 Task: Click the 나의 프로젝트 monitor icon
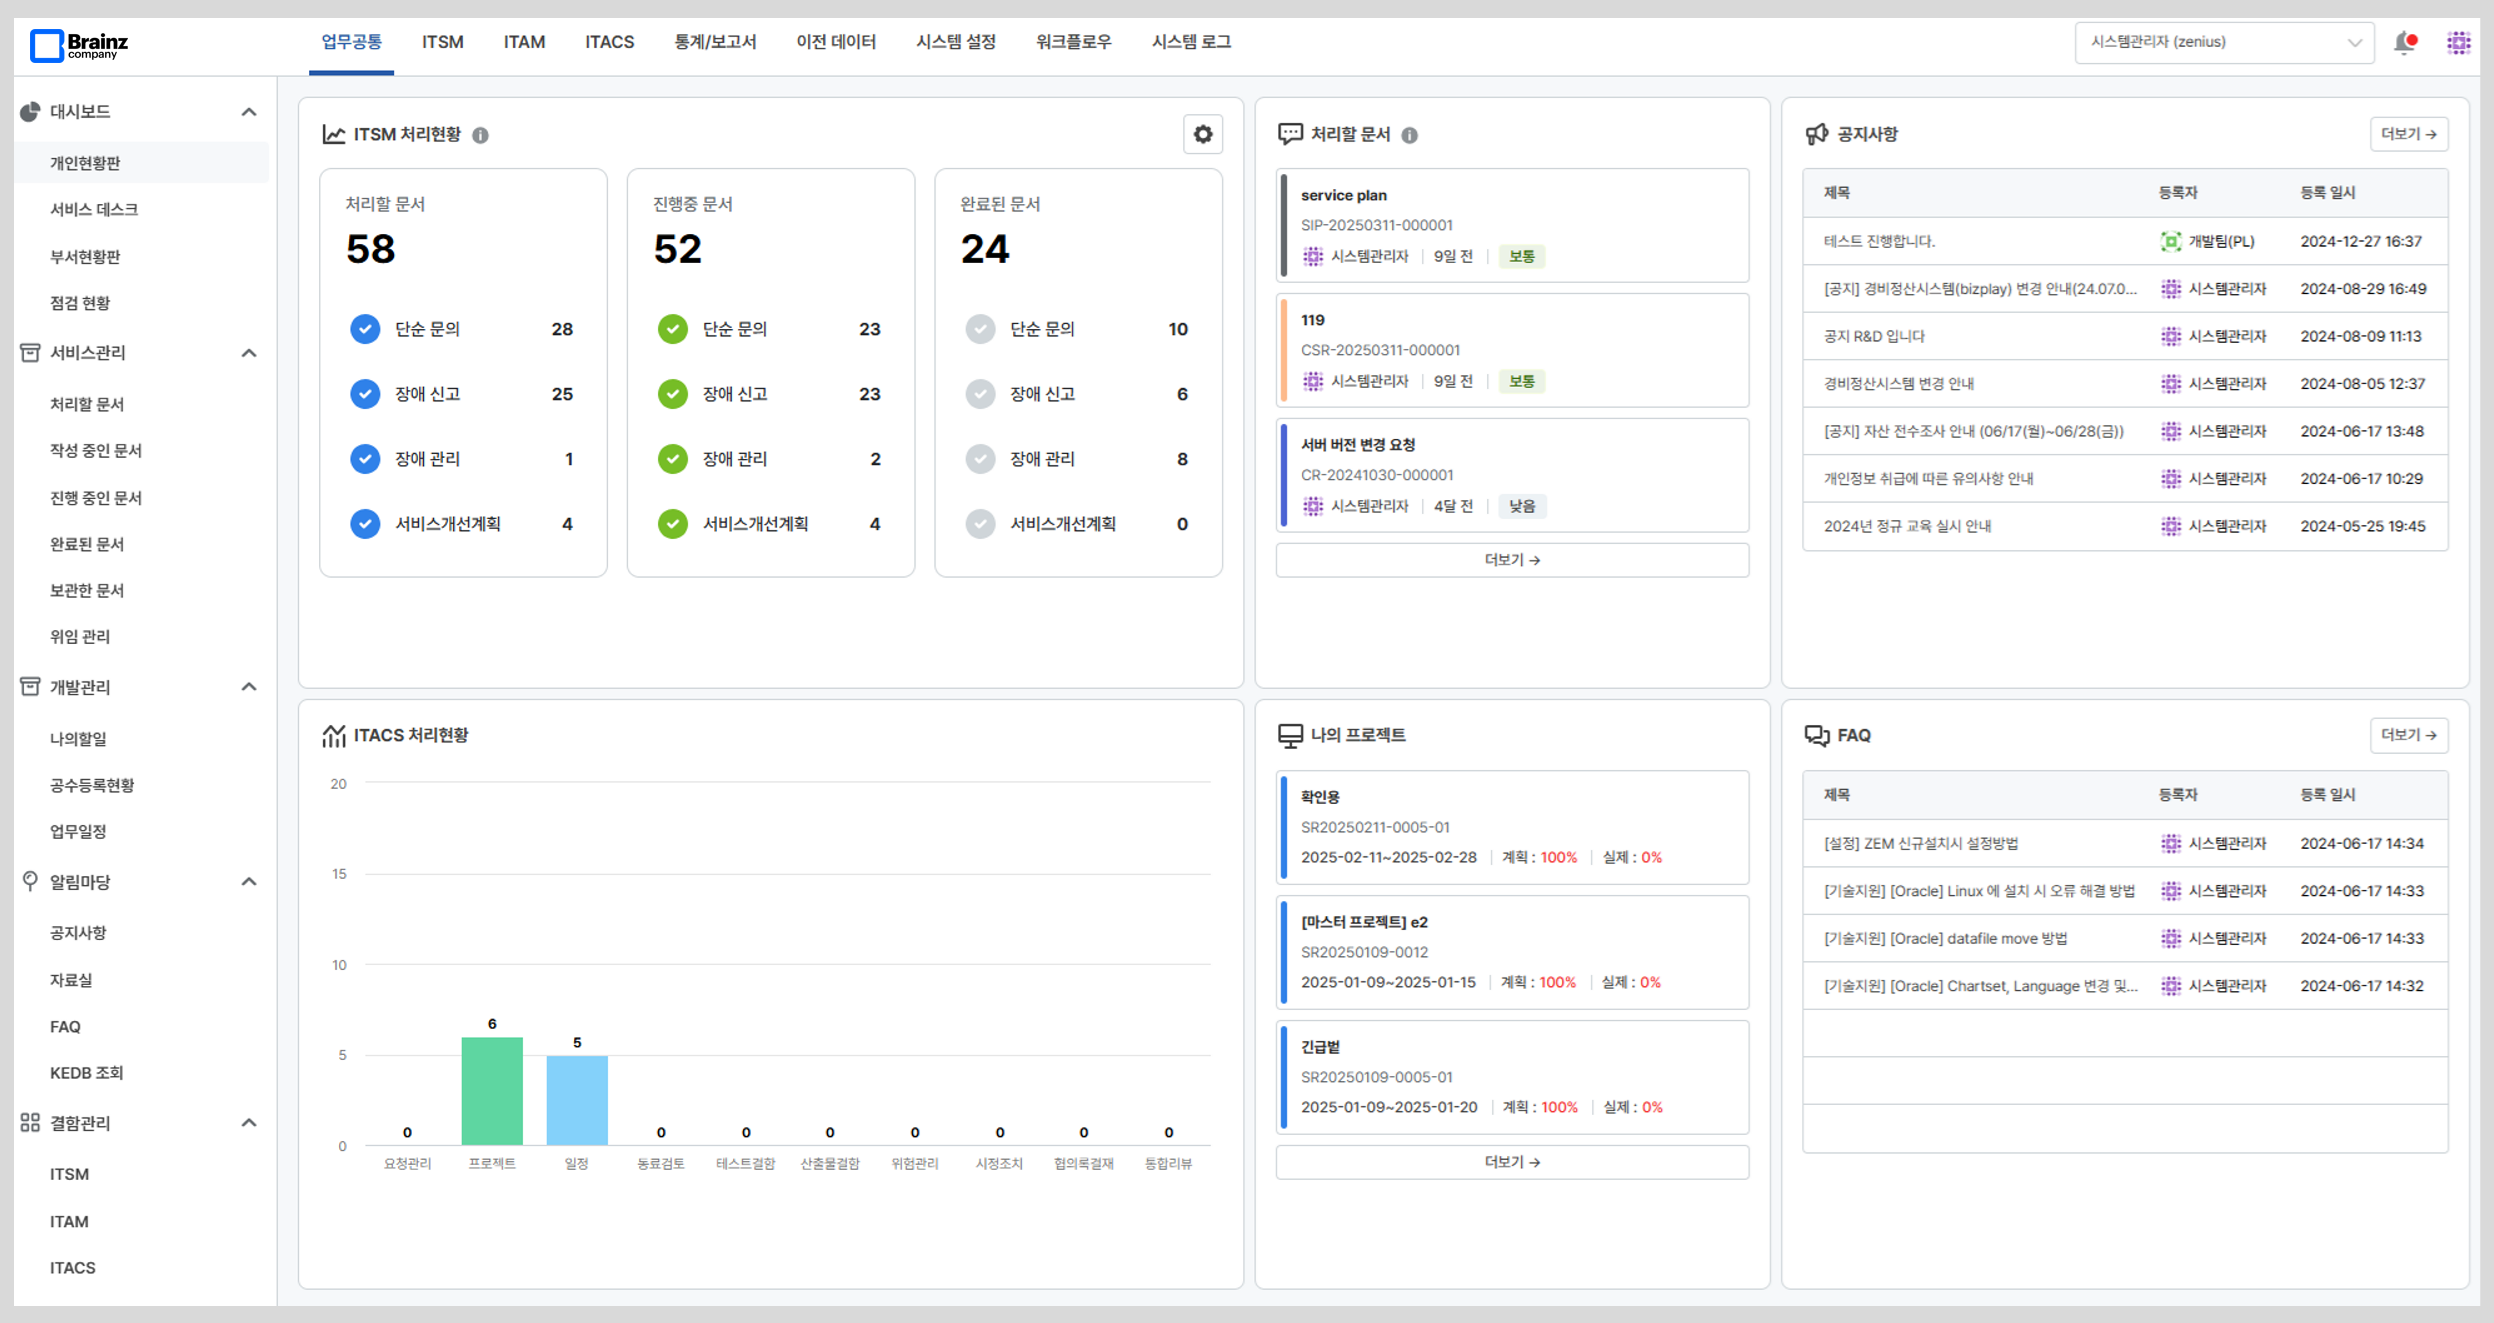pos(1290,736)
